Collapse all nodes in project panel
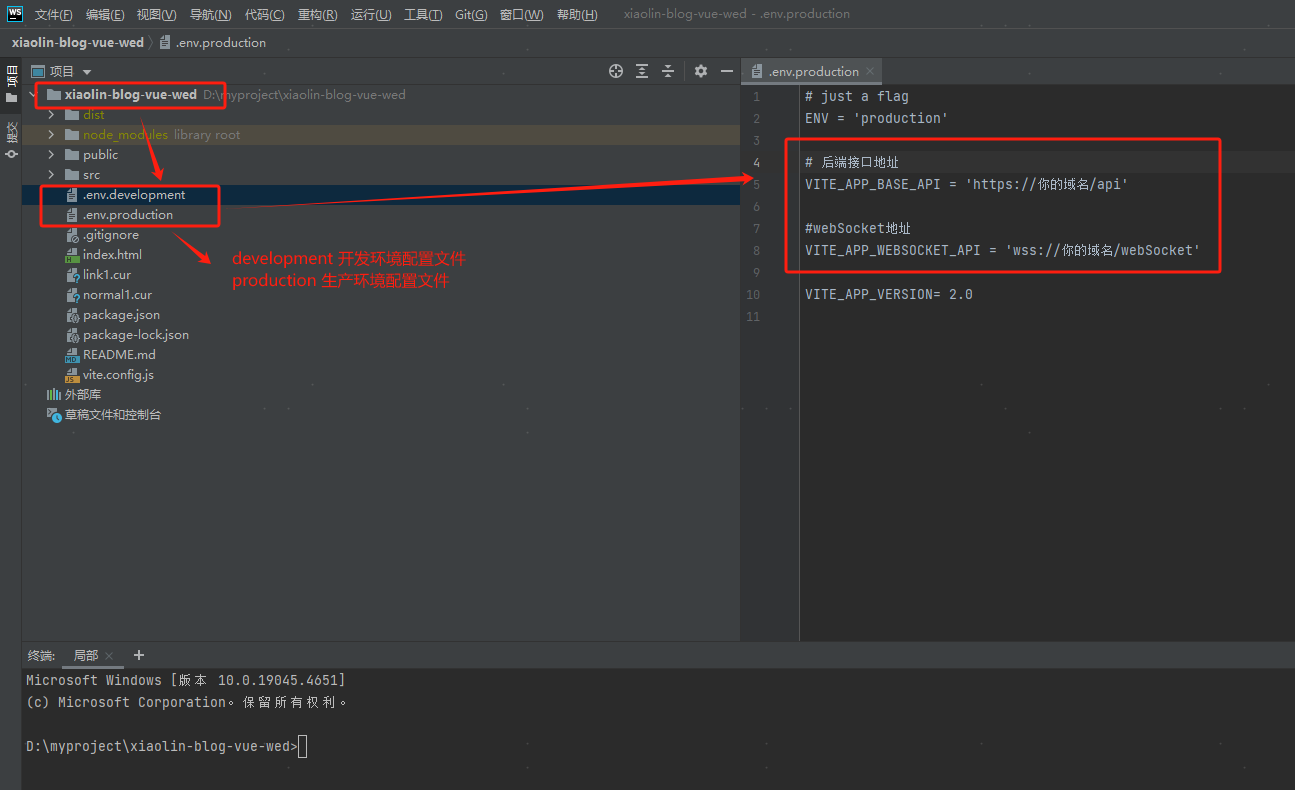Screen dimensions: 1295x790 pos(668,71)
